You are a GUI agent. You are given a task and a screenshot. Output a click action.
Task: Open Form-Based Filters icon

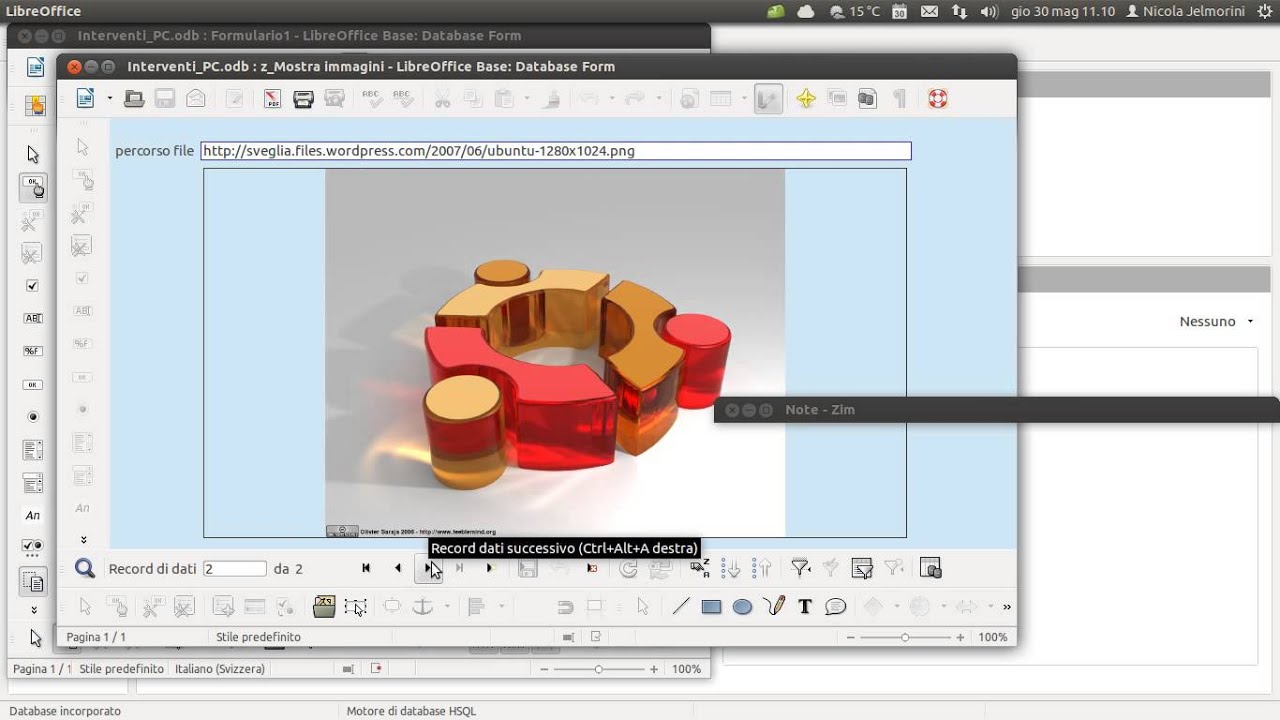click(x=862, y=568)
